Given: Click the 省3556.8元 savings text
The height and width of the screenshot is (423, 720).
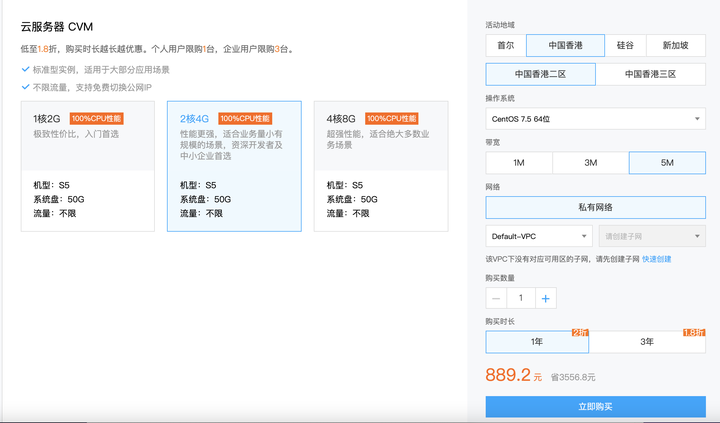Looking at the screenshot, I should click(573, 377).
